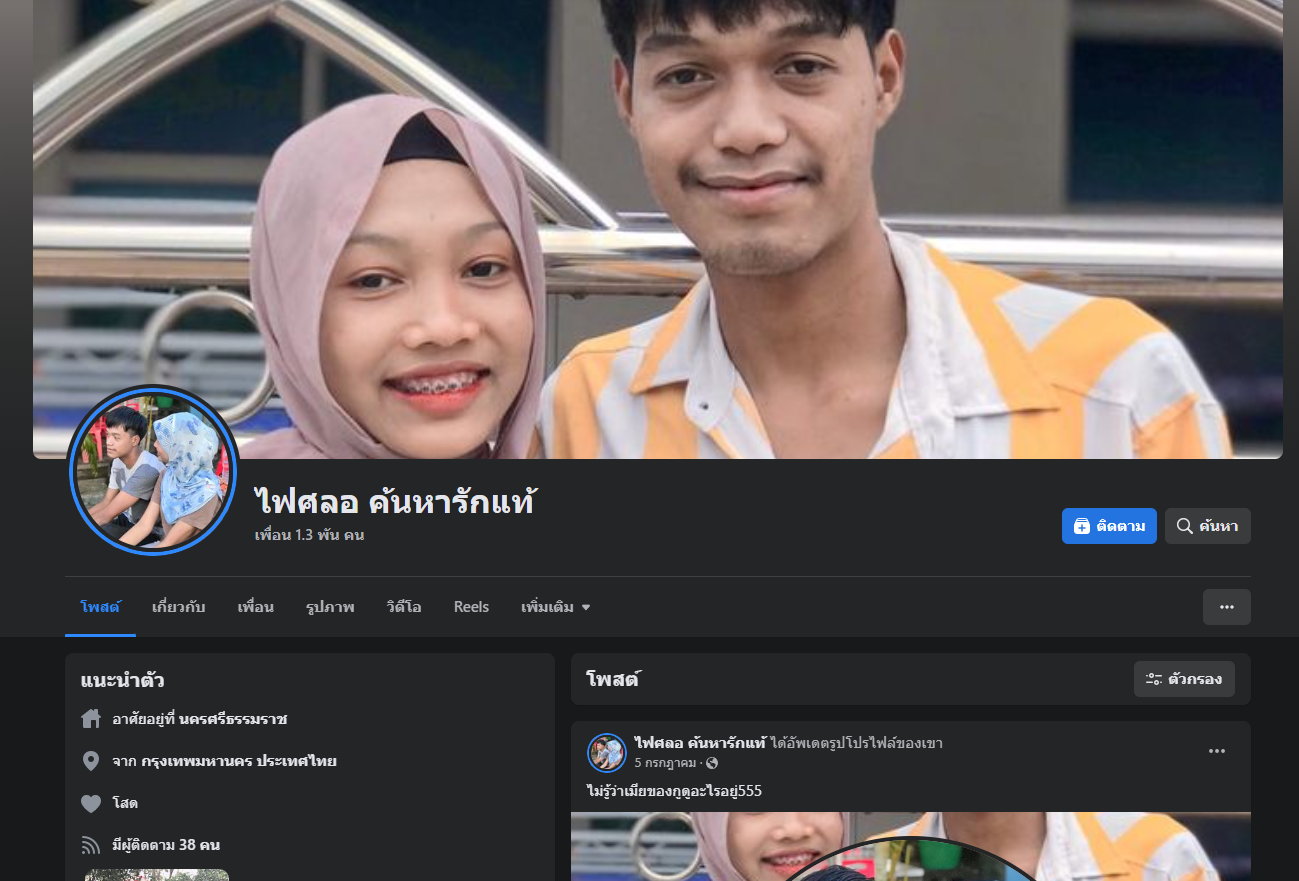This screenshot has height=881, width=1299.
Task: Open the three-dot profile options menu
Action: pos(1226,607)
